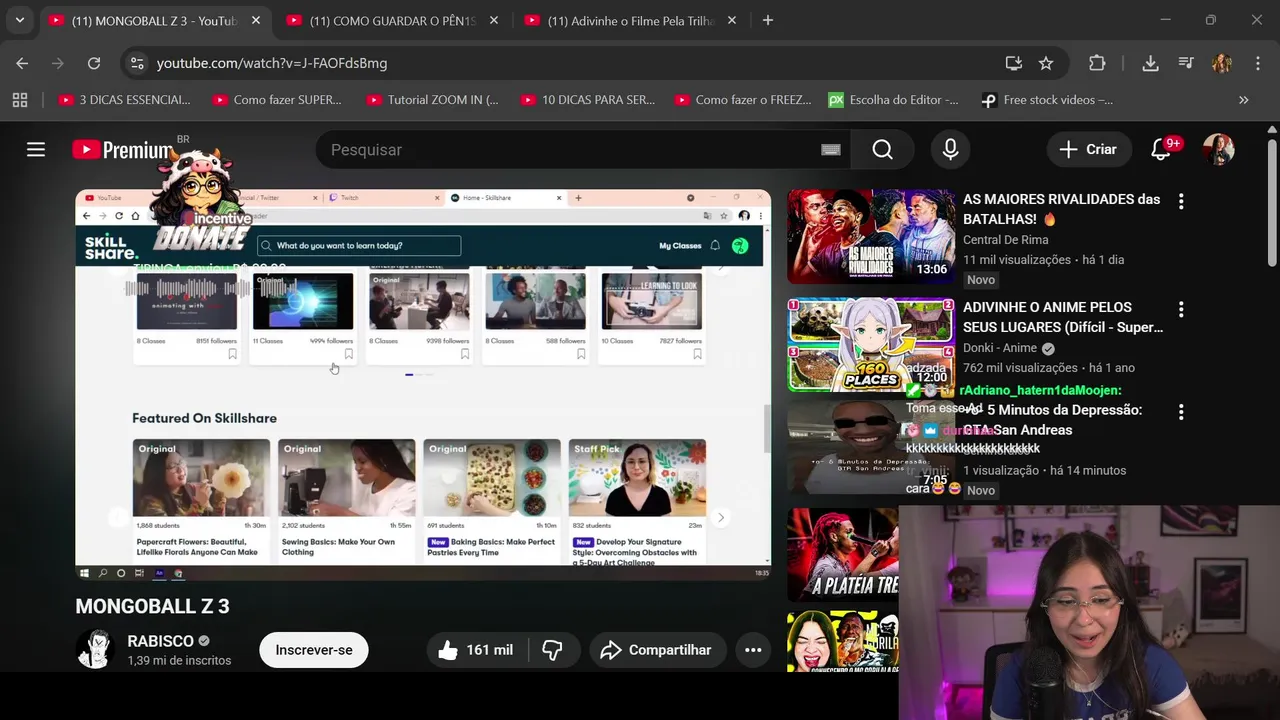Open tab search dropdown arrow

[19, 20]
